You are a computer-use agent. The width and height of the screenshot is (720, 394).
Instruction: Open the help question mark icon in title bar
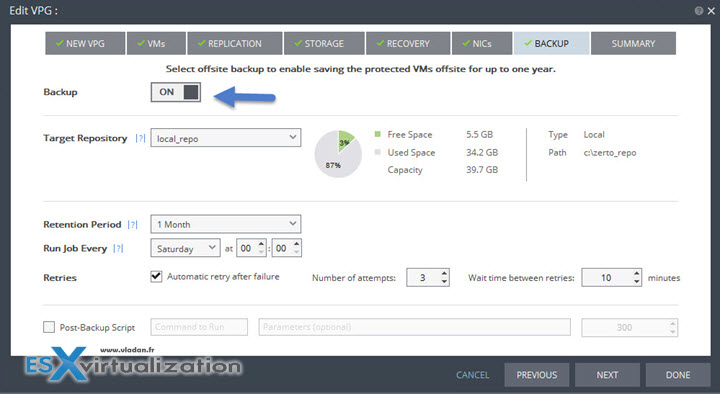tap(698, 11)
